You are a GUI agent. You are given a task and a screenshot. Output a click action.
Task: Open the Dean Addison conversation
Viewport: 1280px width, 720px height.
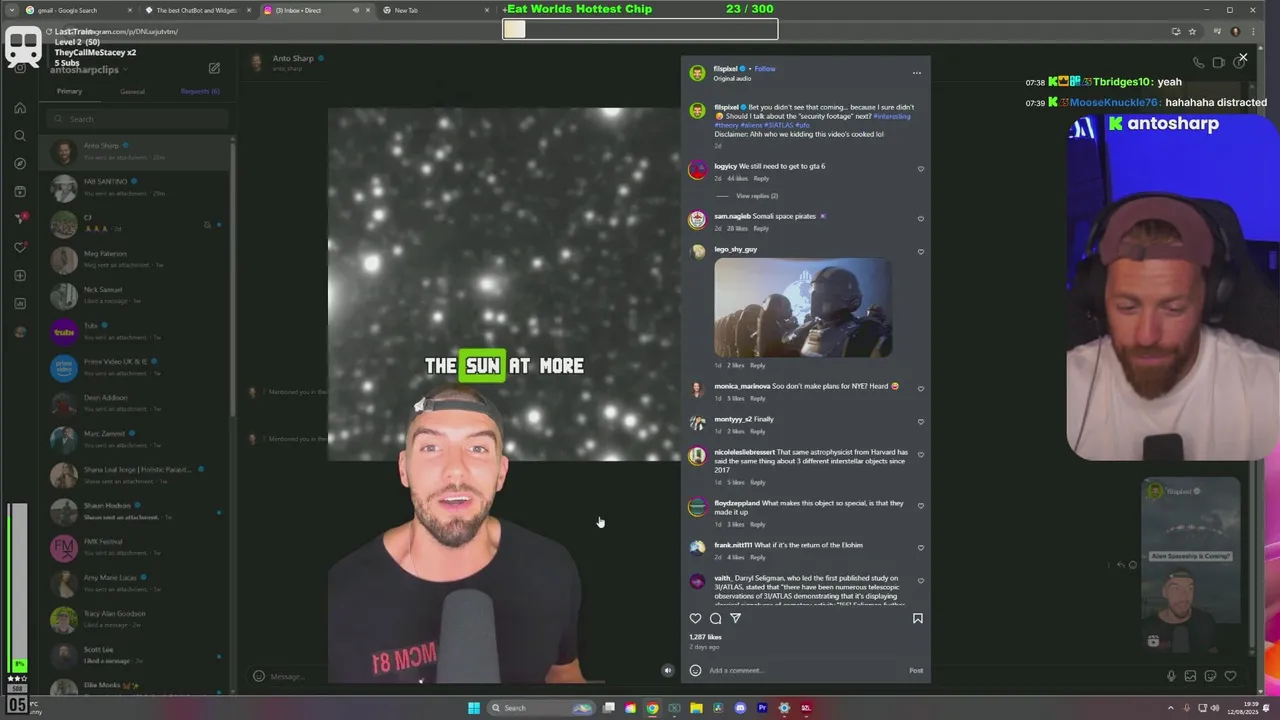click(135, 403)
